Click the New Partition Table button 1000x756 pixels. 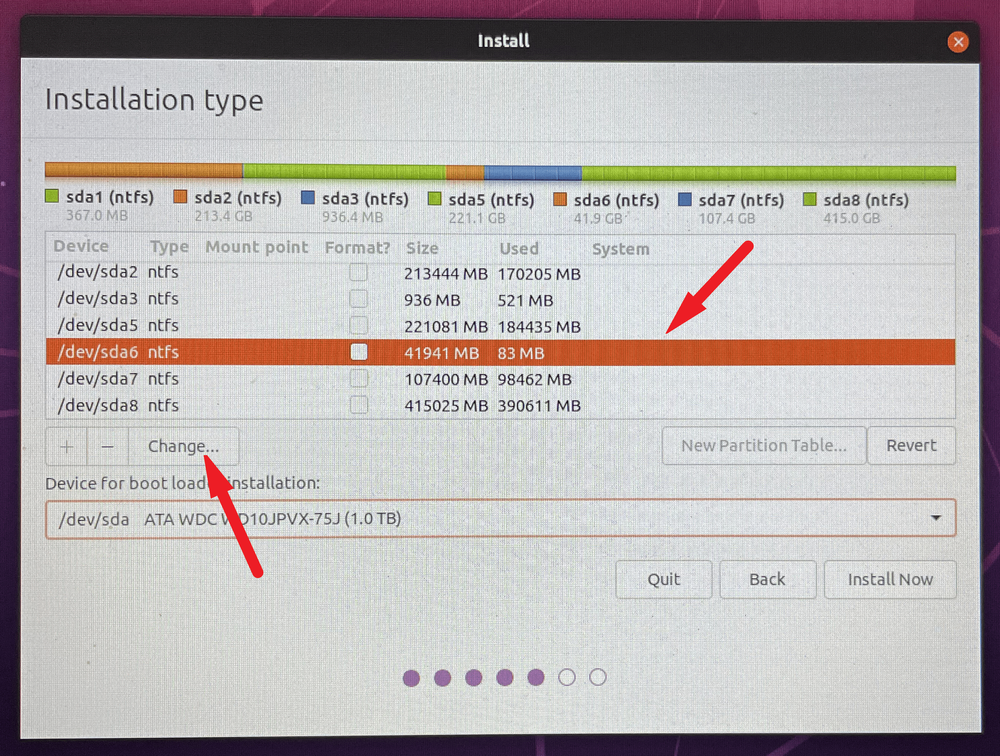[x=763, y=446]
